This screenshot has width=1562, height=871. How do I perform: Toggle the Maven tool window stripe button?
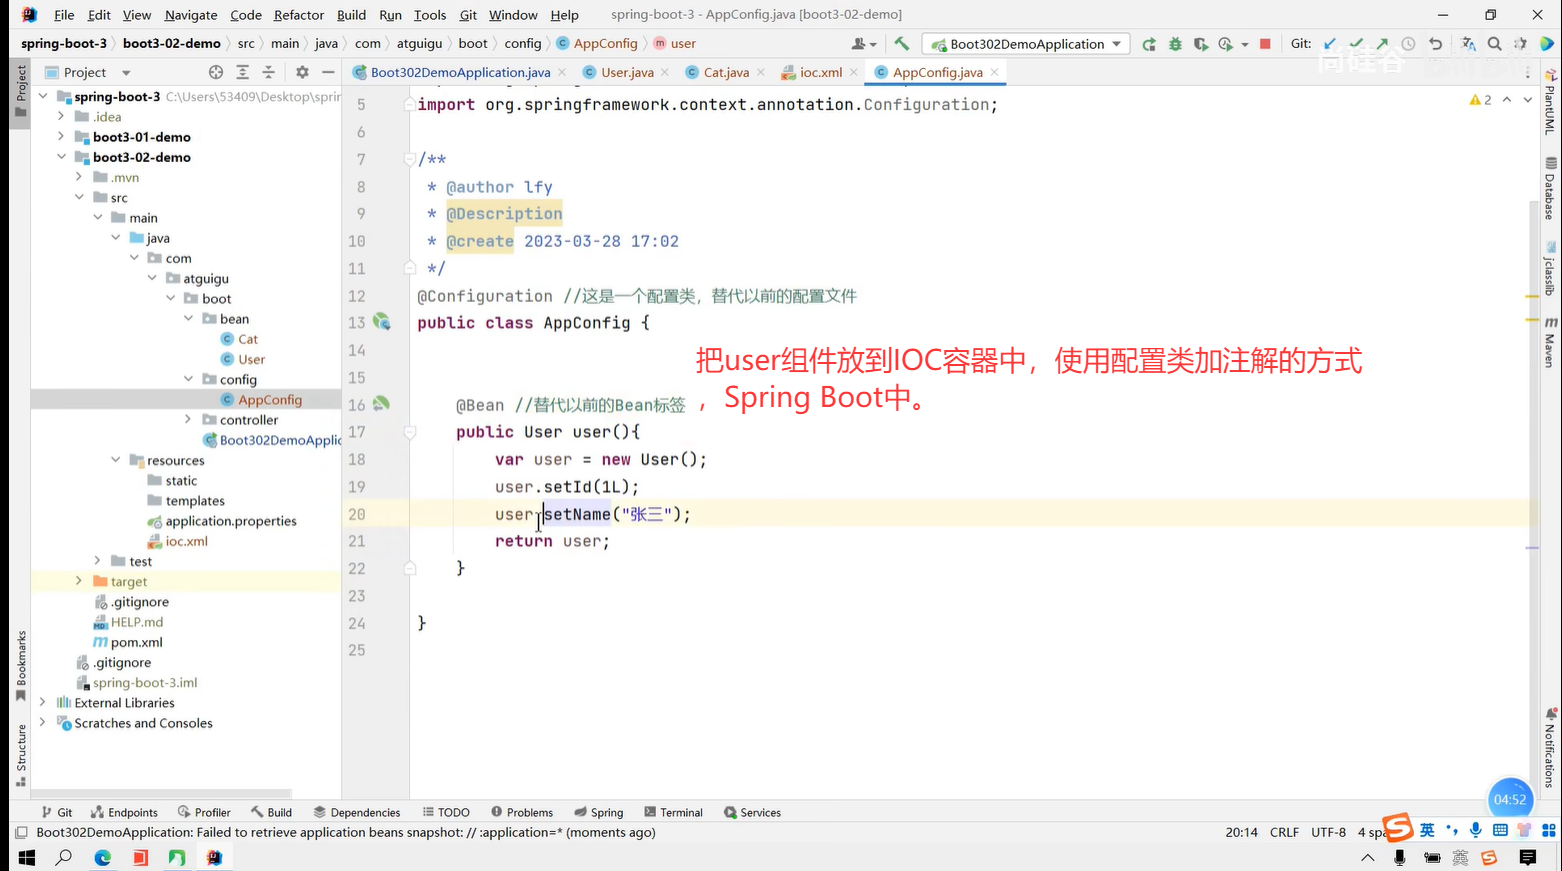pyautogui.click(x=1550, y=343)
